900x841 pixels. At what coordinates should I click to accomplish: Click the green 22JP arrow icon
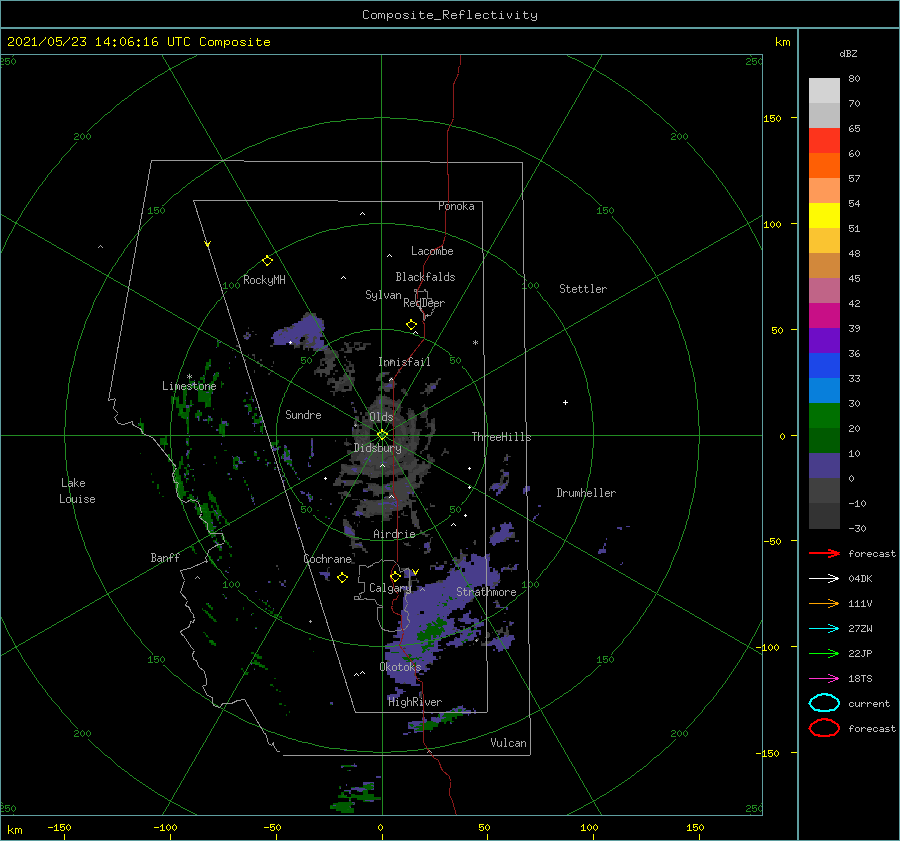tap(824, 653)
